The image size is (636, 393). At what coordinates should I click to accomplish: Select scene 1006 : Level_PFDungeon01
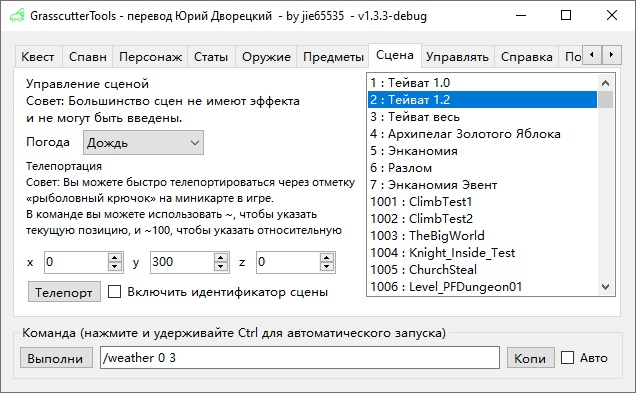[x=482, y=287]
